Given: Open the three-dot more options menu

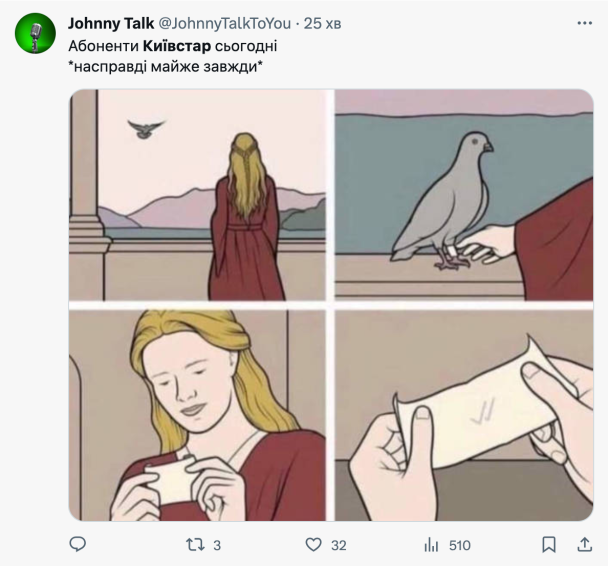Looking at the screenshot, I should [x=584, y=22].
